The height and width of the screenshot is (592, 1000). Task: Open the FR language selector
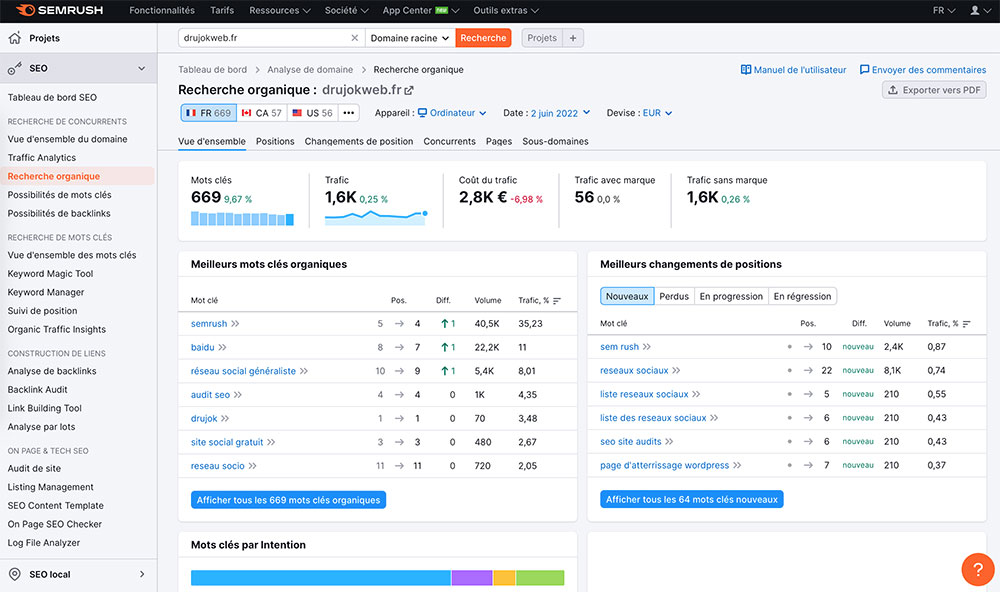tap(944, 10)
